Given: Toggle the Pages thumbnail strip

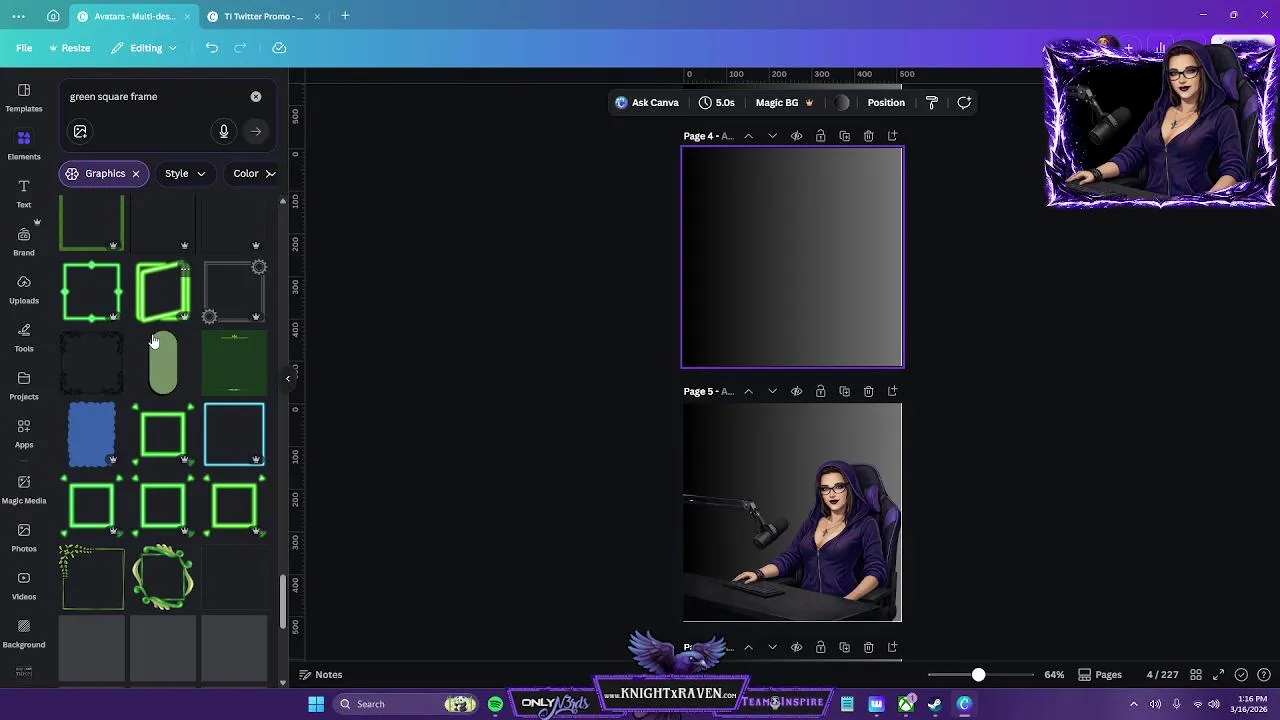Looking at the screenshot, I should (1100, 675).
